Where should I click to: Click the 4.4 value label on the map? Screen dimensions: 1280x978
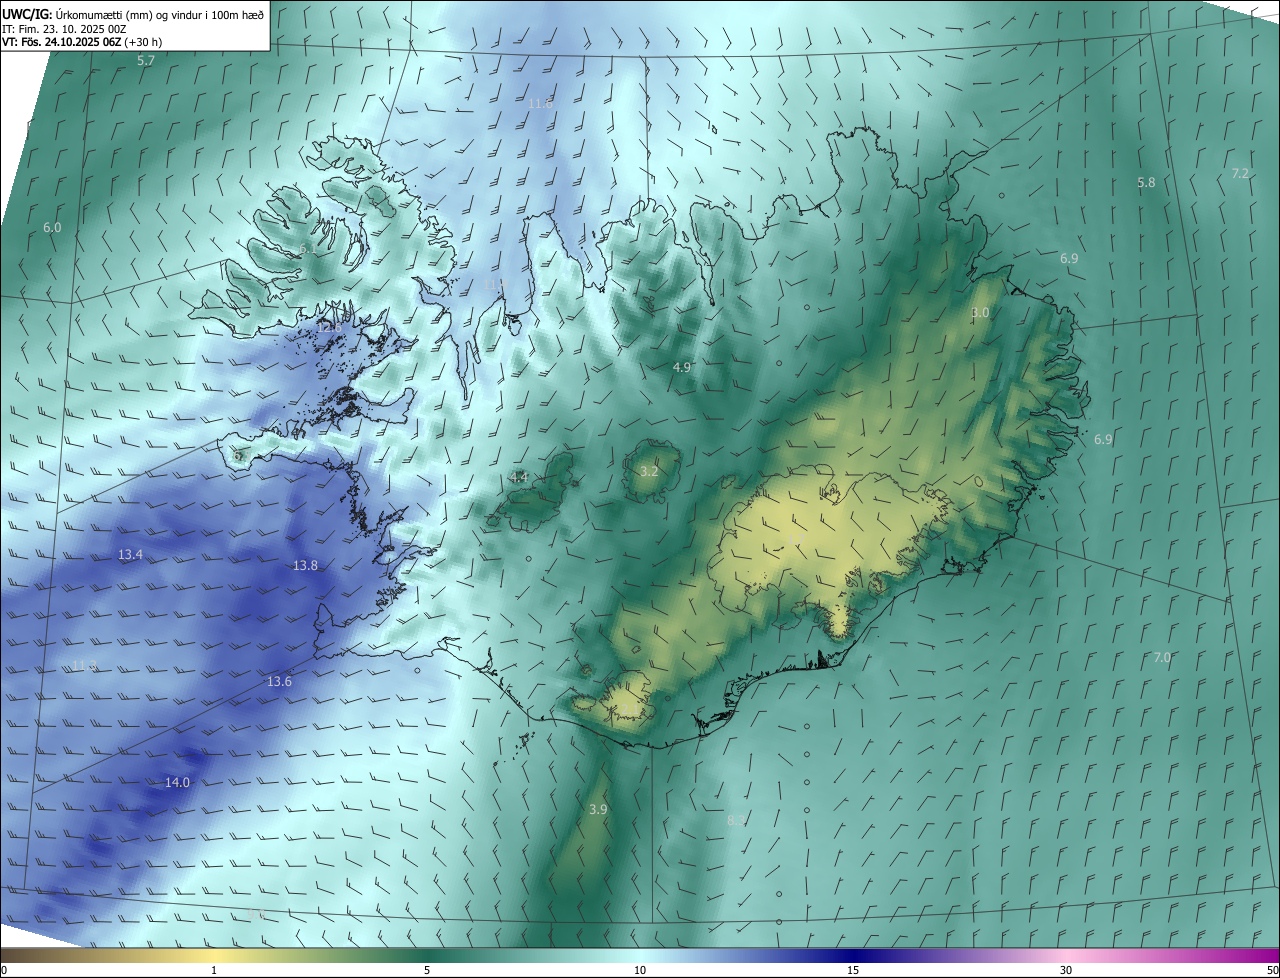[519, 478]
